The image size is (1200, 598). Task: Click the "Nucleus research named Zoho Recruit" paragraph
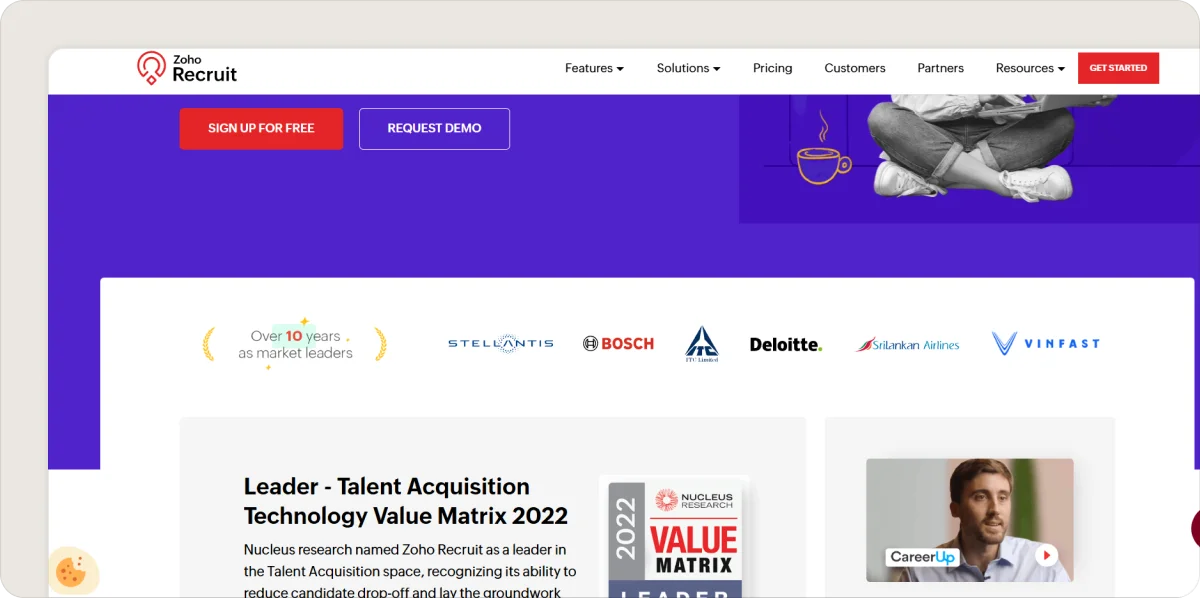pyautogui.click(x=410, y=570)
